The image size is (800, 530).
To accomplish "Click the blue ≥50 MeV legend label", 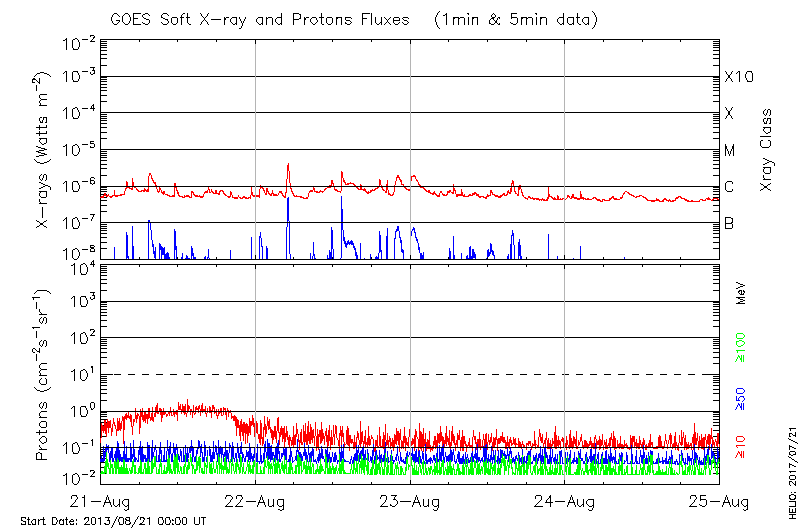I will pos(742,400).
